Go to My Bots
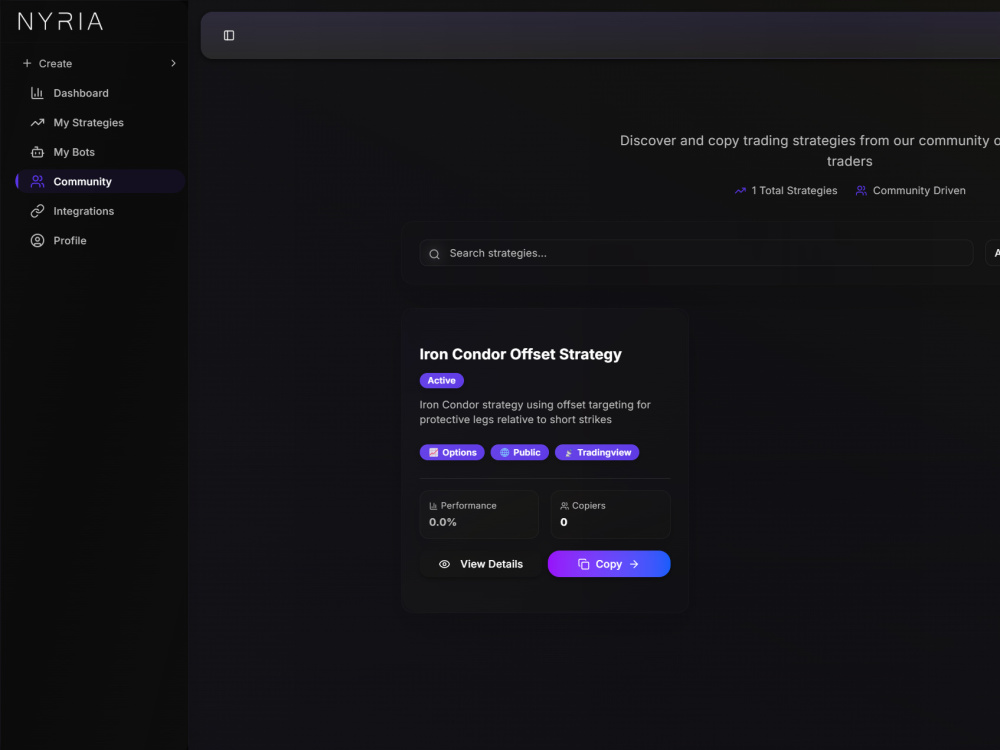Screen dimensions: 1000x750 coord(100,152)
